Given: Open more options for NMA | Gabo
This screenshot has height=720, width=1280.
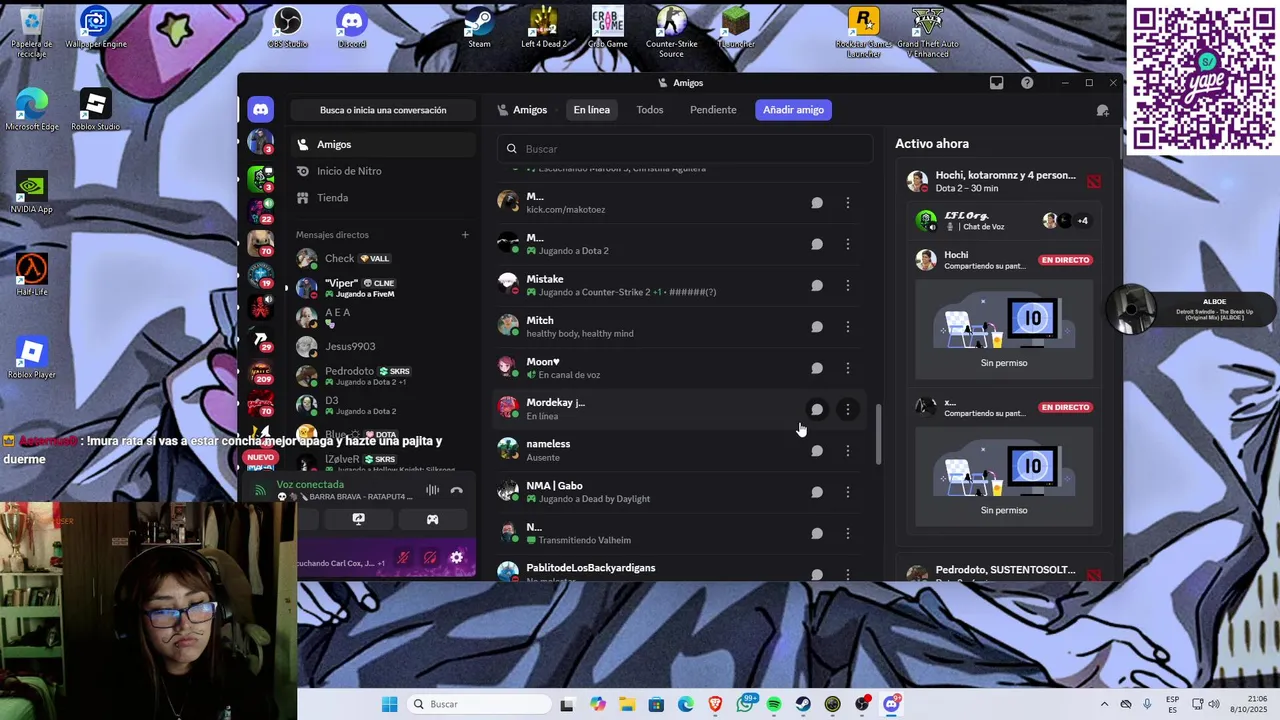Looking at the screenshot, I should click(x=848, y=492).
